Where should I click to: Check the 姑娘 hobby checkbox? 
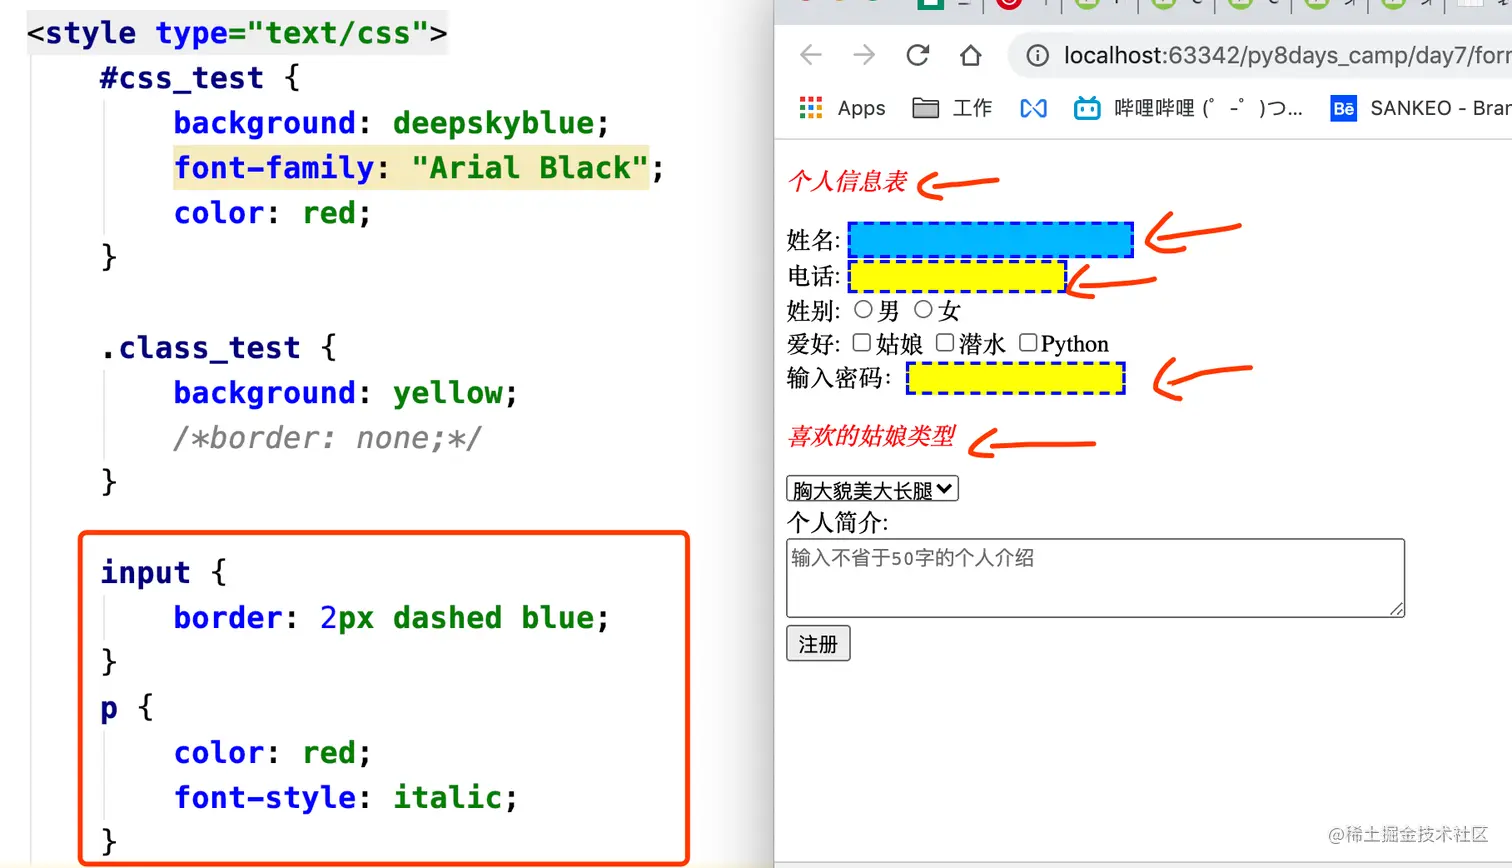(x=861, y=343)
